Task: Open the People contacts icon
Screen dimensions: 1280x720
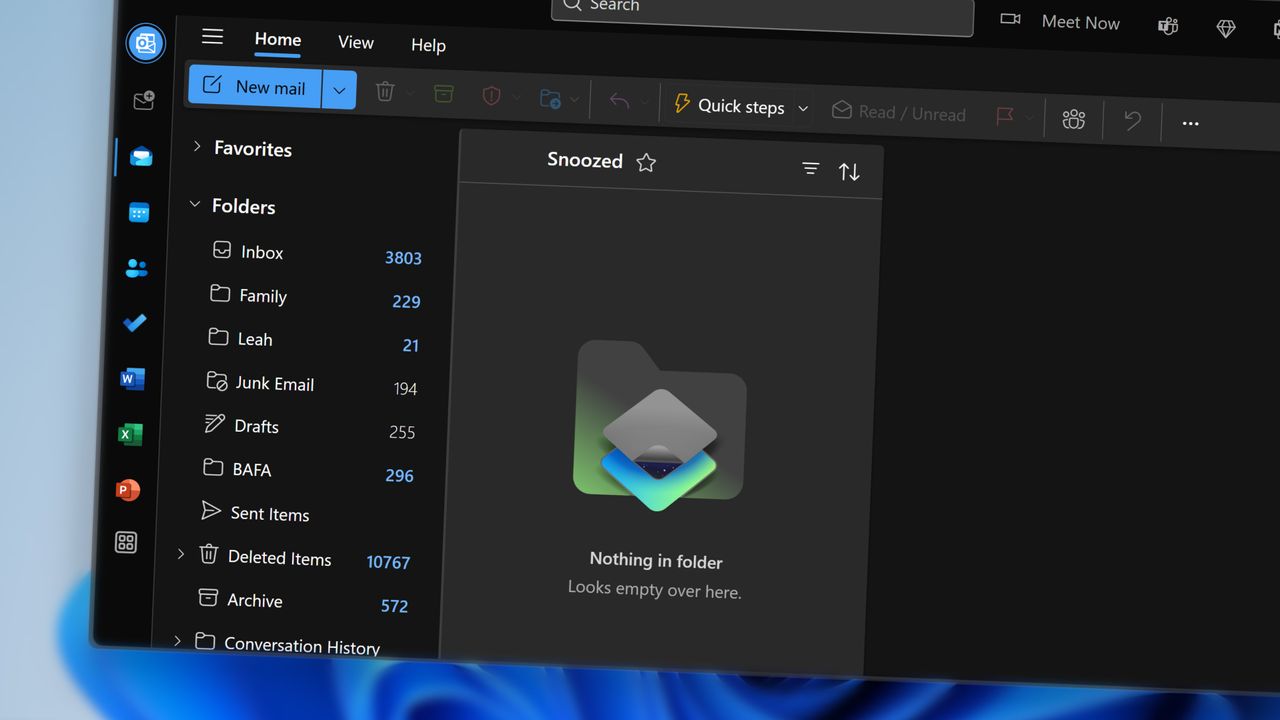Action: pos(137,268)
